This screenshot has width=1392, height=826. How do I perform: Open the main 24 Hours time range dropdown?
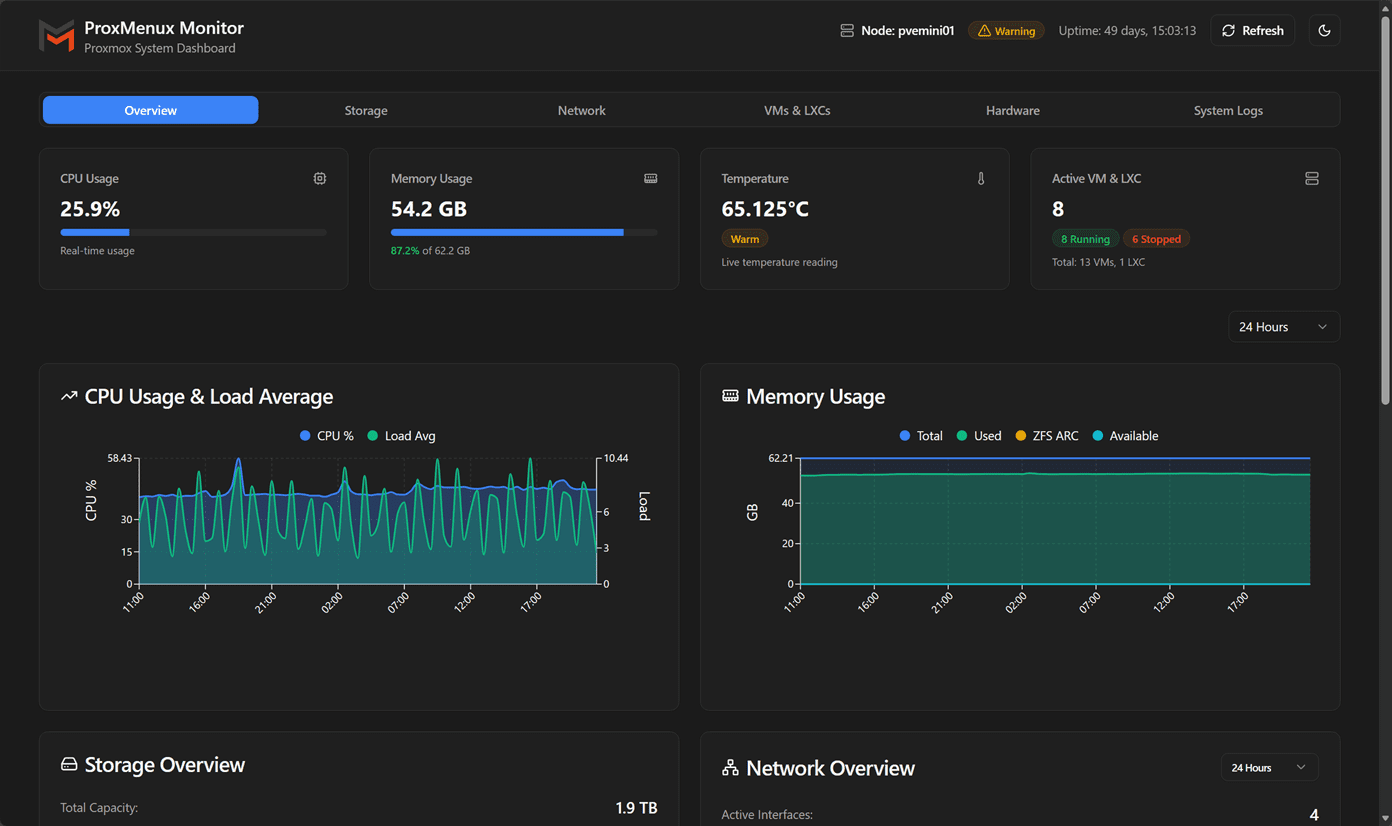(x=1283, y=326)
